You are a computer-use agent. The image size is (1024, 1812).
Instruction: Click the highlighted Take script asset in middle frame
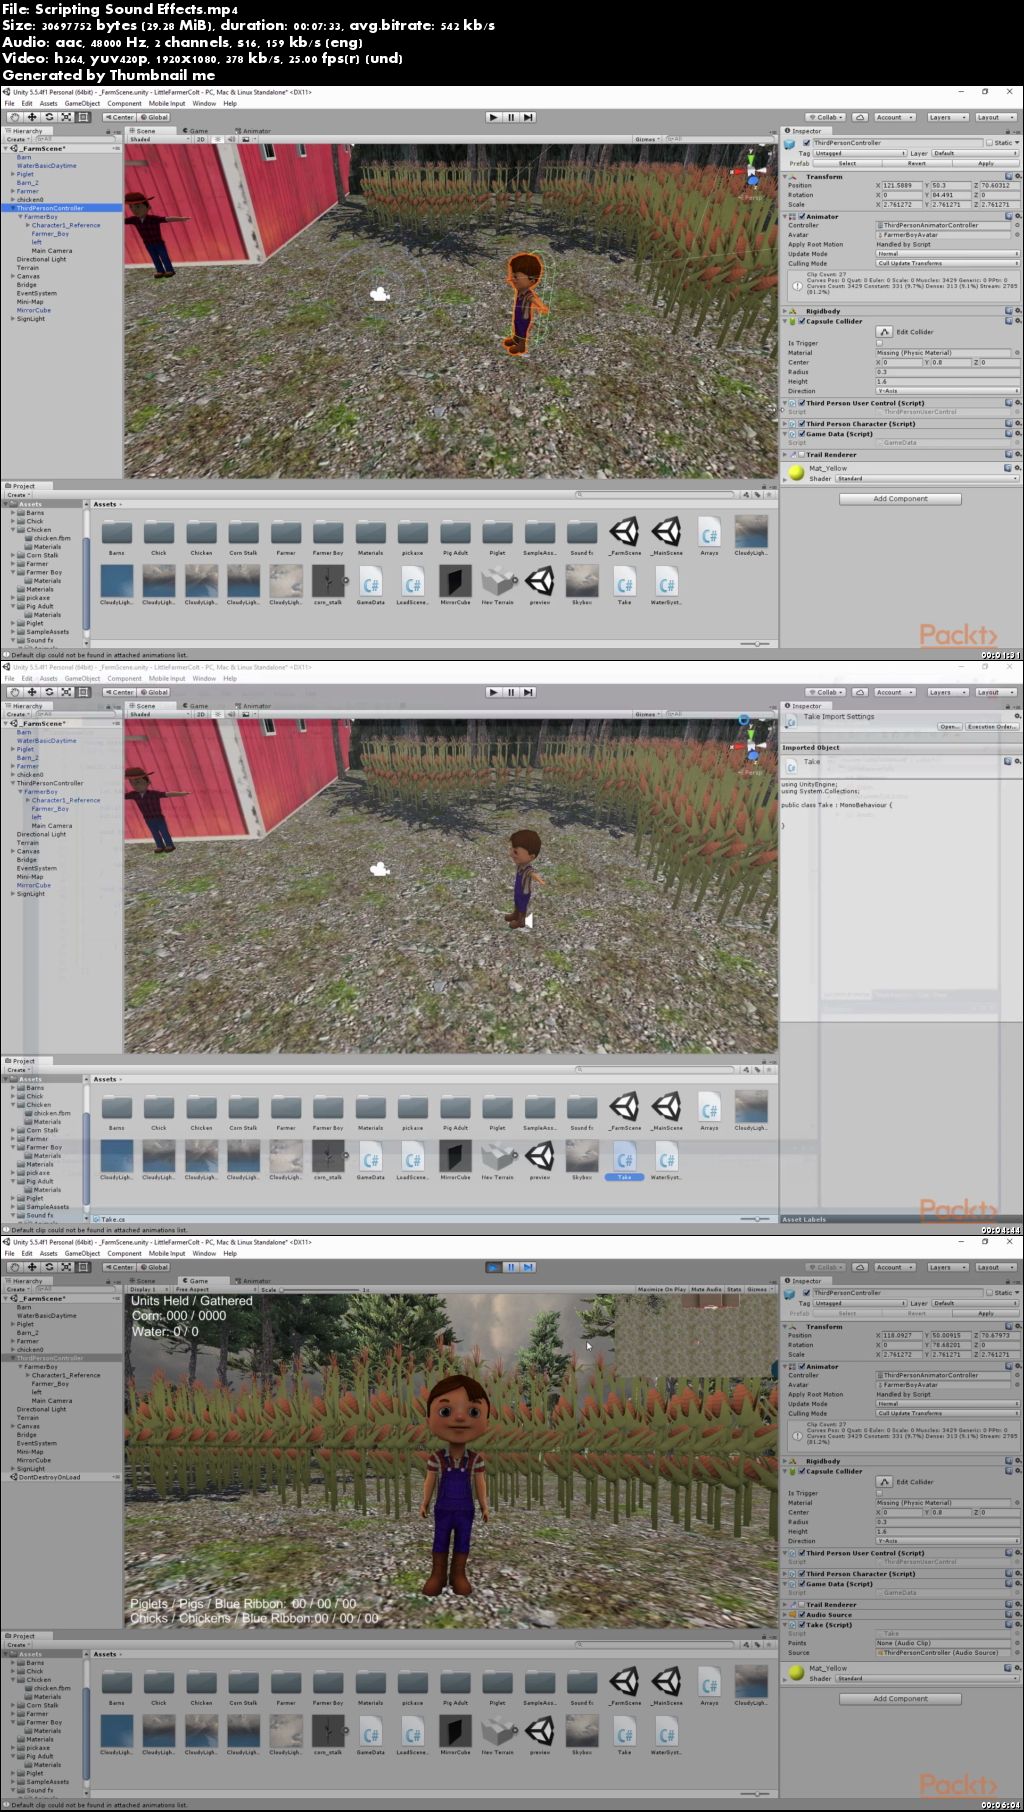pos(624,1161)
